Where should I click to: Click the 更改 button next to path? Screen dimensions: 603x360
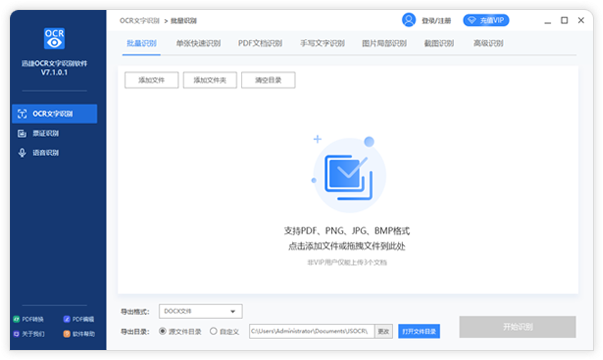tap(383, 331)
